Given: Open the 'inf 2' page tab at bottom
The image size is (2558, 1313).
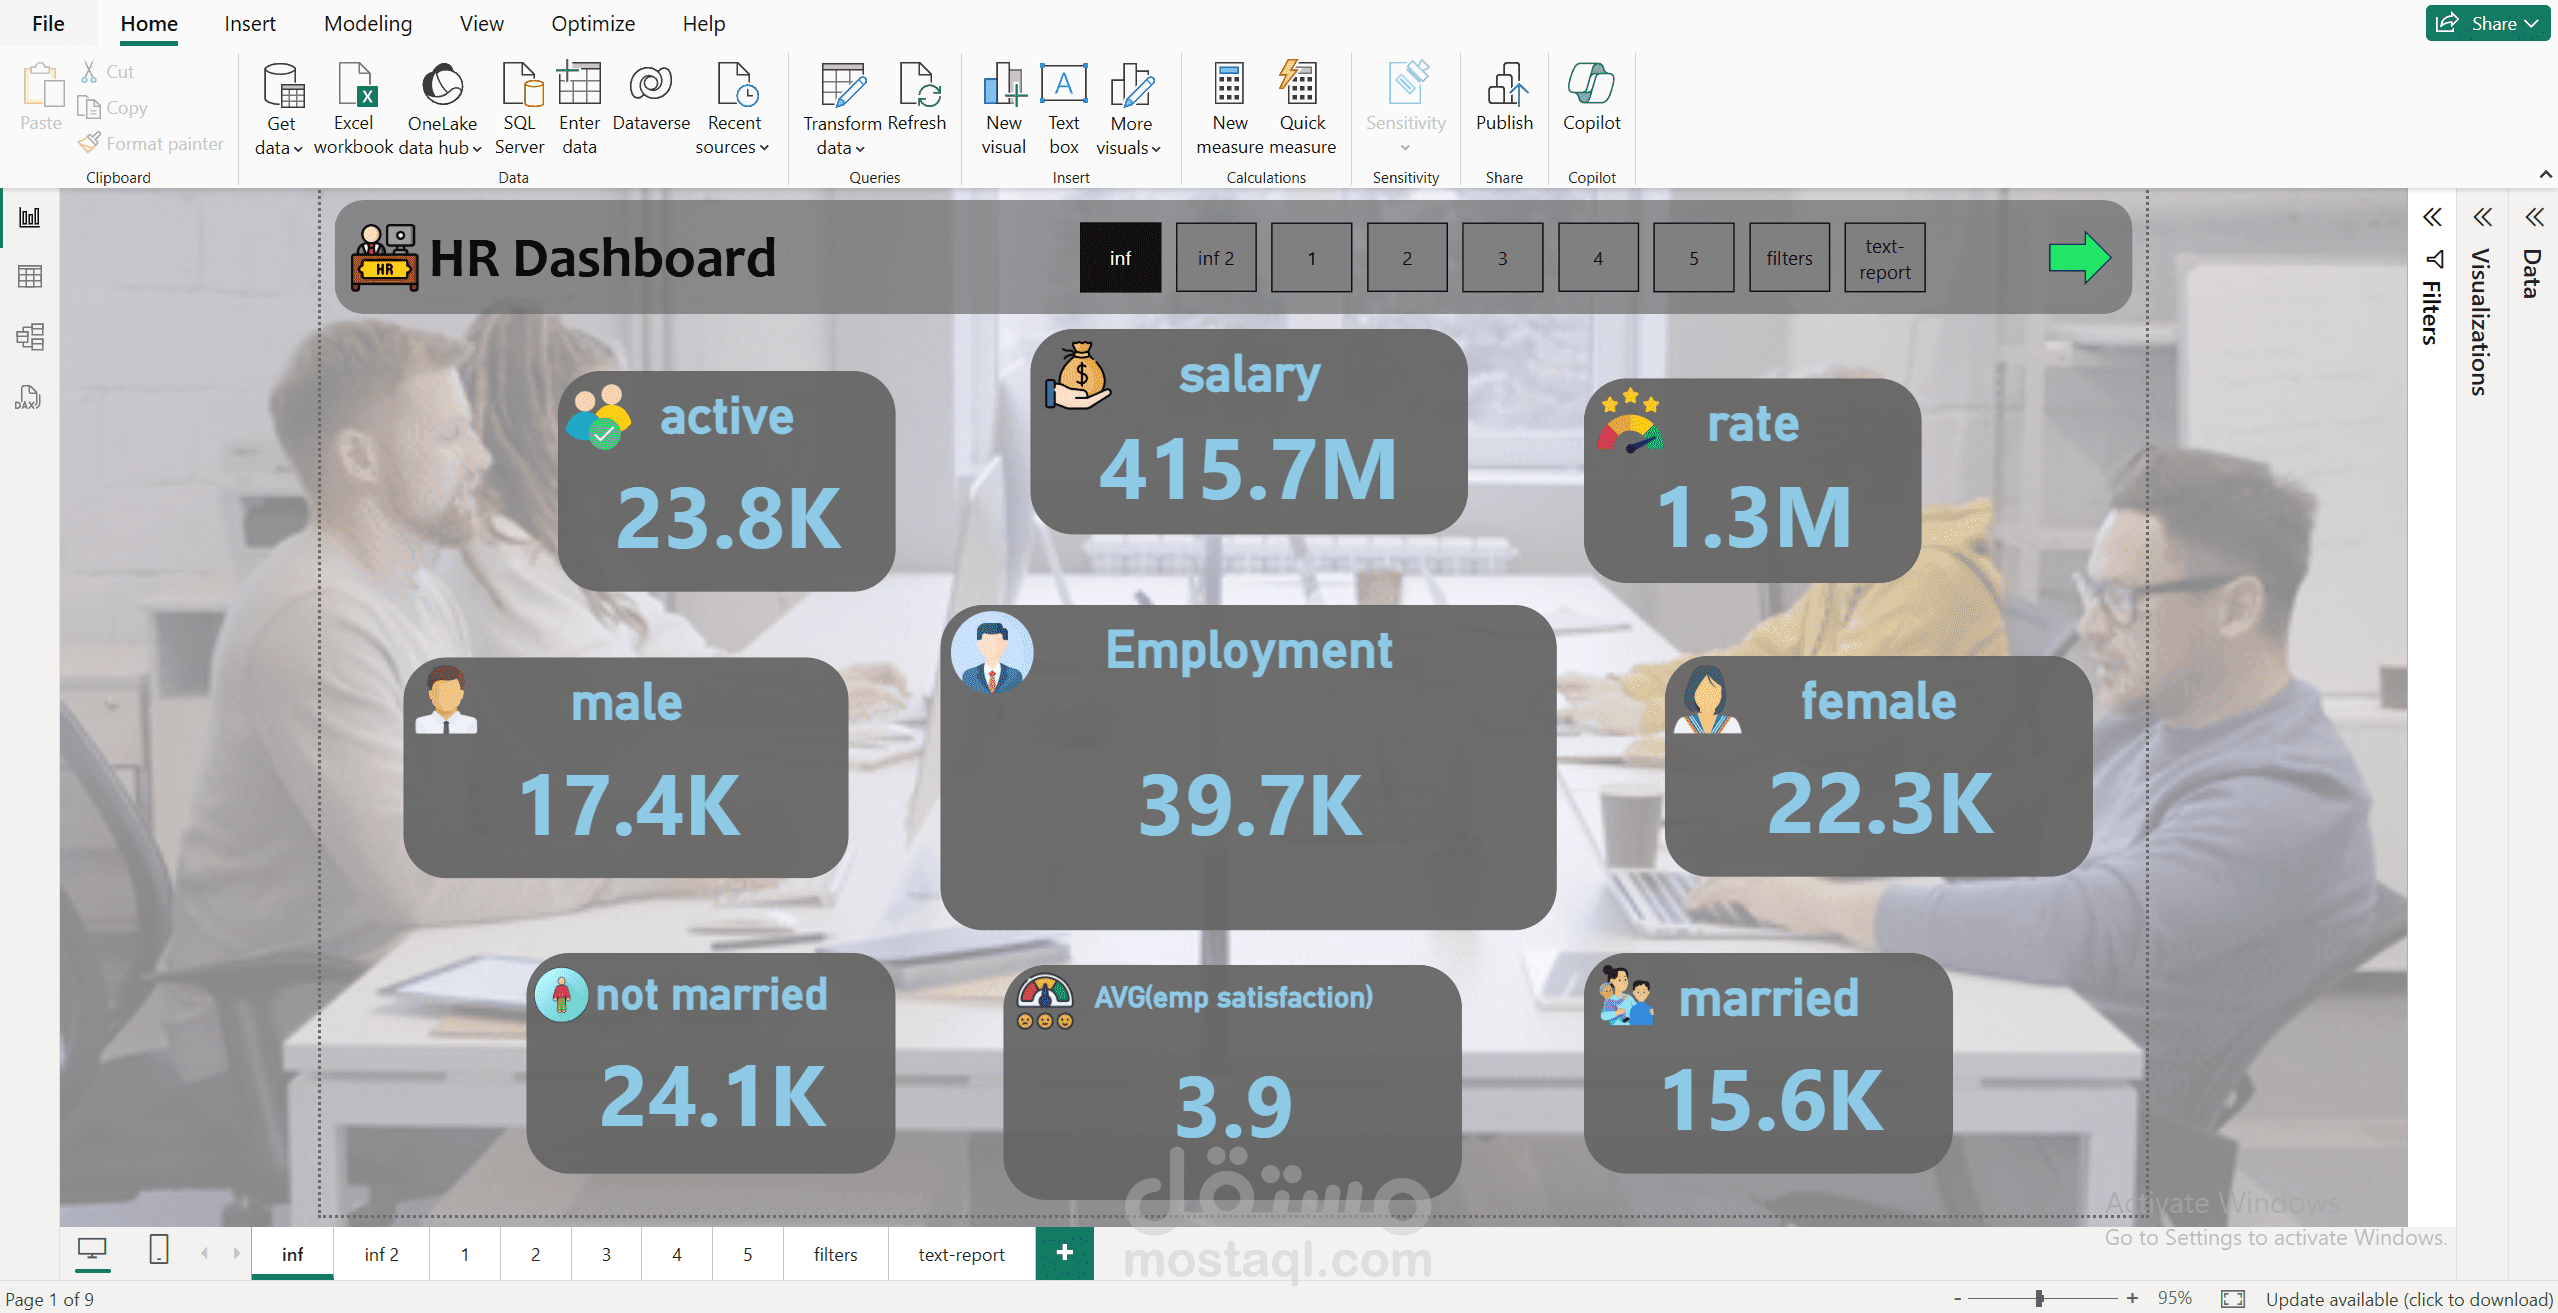Looking at the screenshot, I should (x=381, y=1254).
